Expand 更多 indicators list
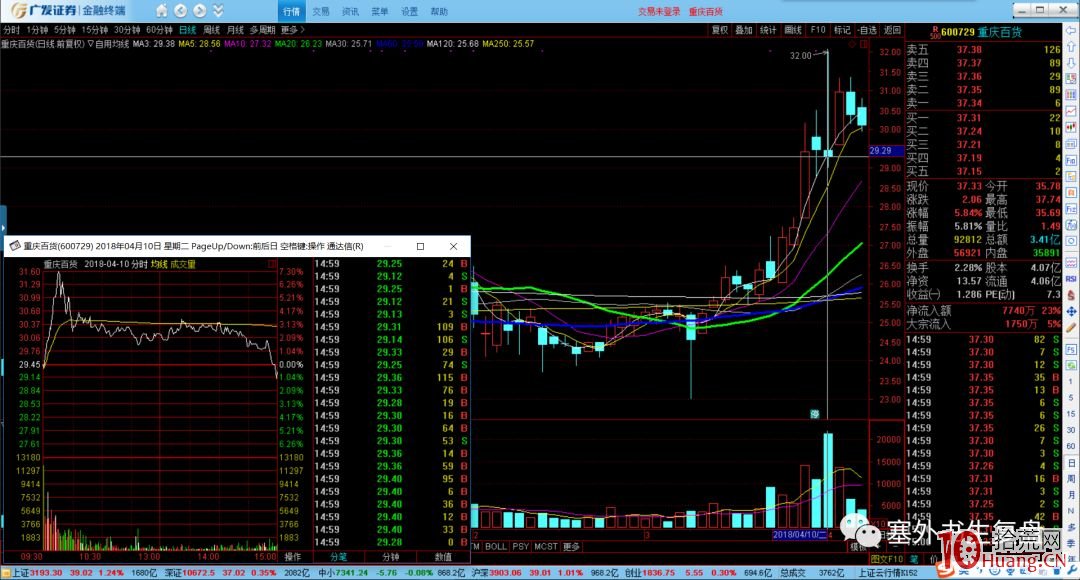 pos(572,546)
